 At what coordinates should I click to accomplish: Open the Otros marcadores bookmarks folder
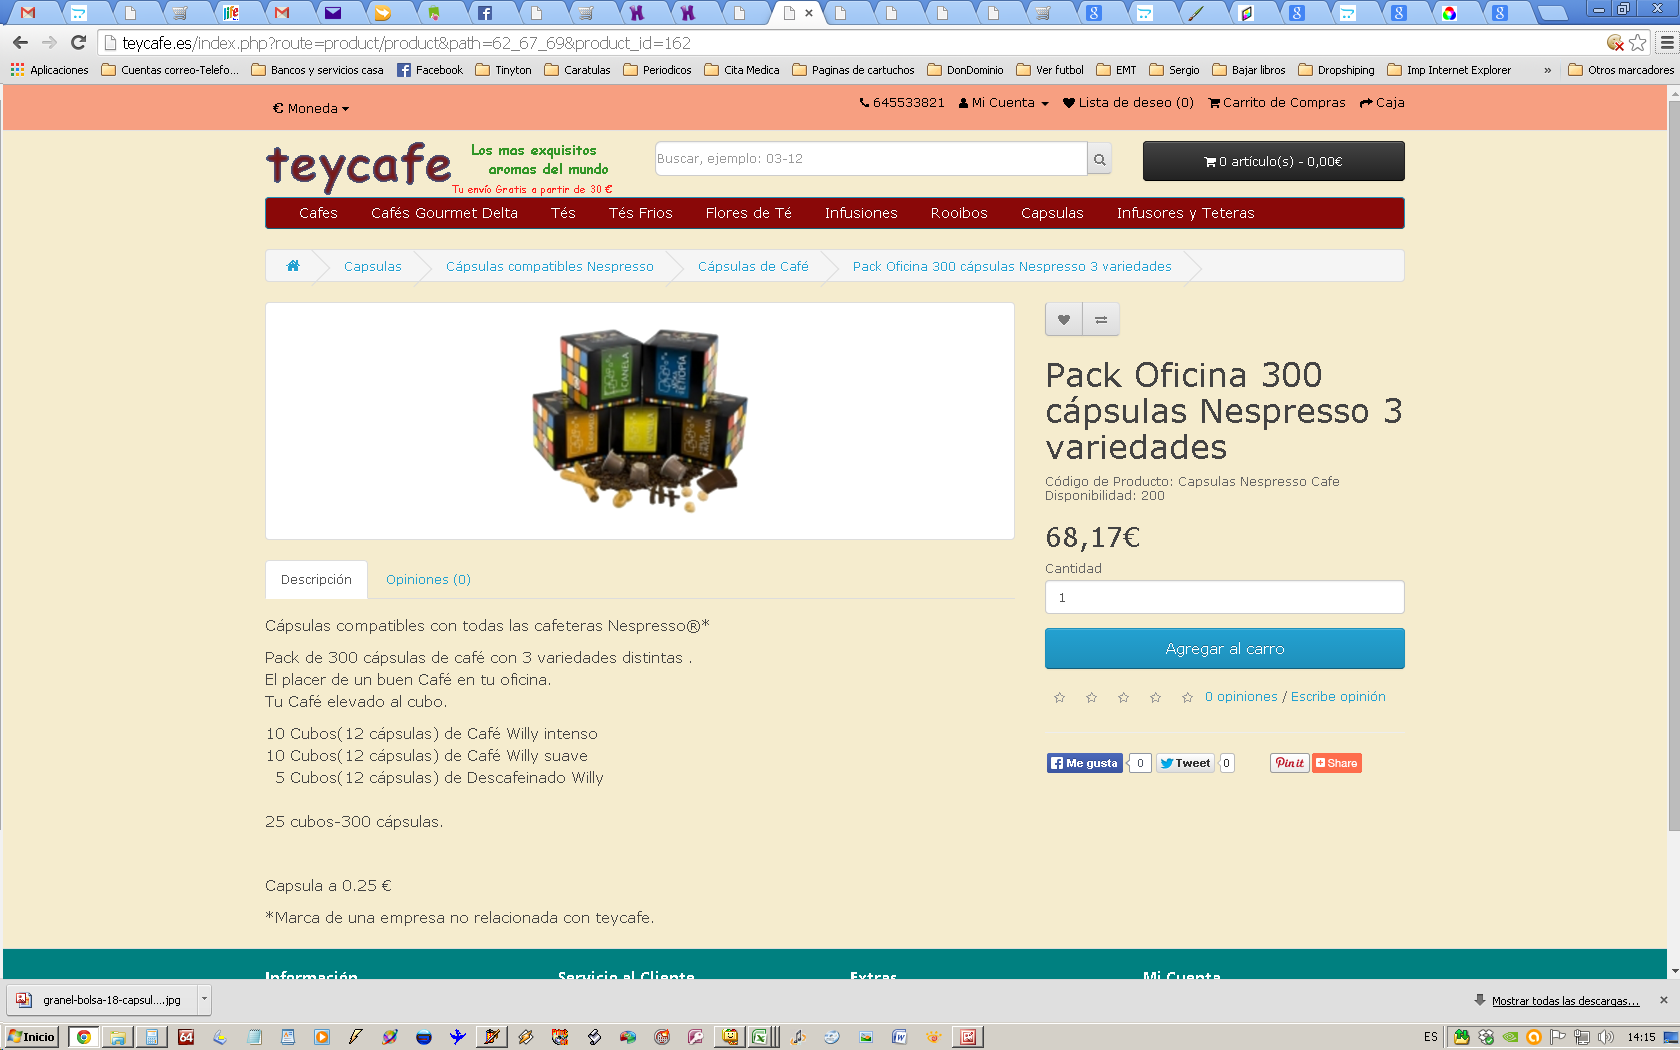[1621, 70]
